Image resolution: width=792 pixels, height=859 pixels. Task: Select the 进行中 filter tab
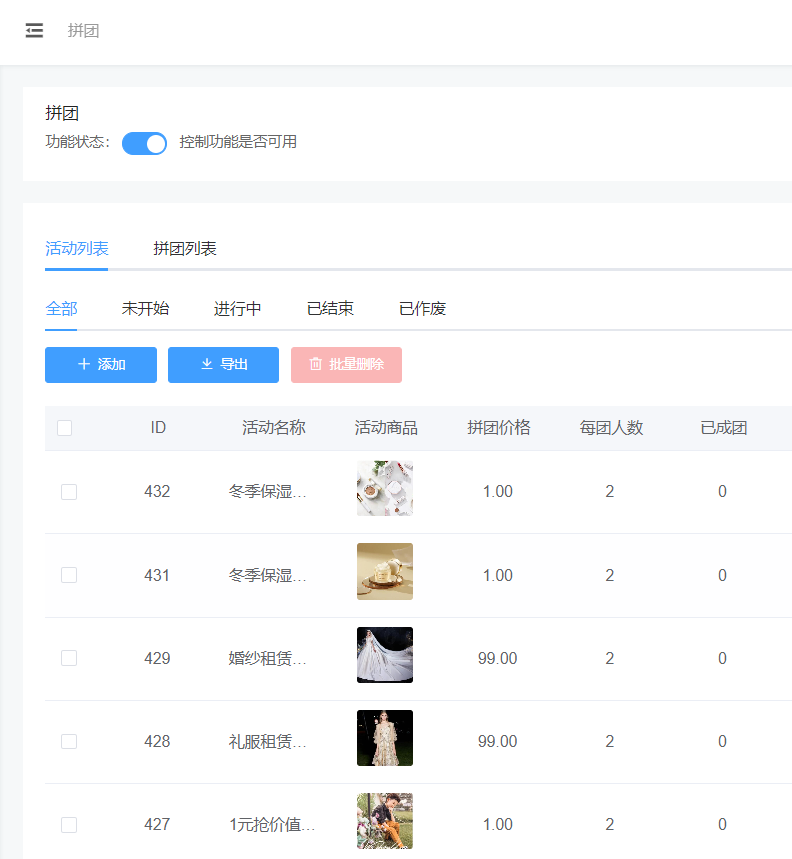[237, 308]
